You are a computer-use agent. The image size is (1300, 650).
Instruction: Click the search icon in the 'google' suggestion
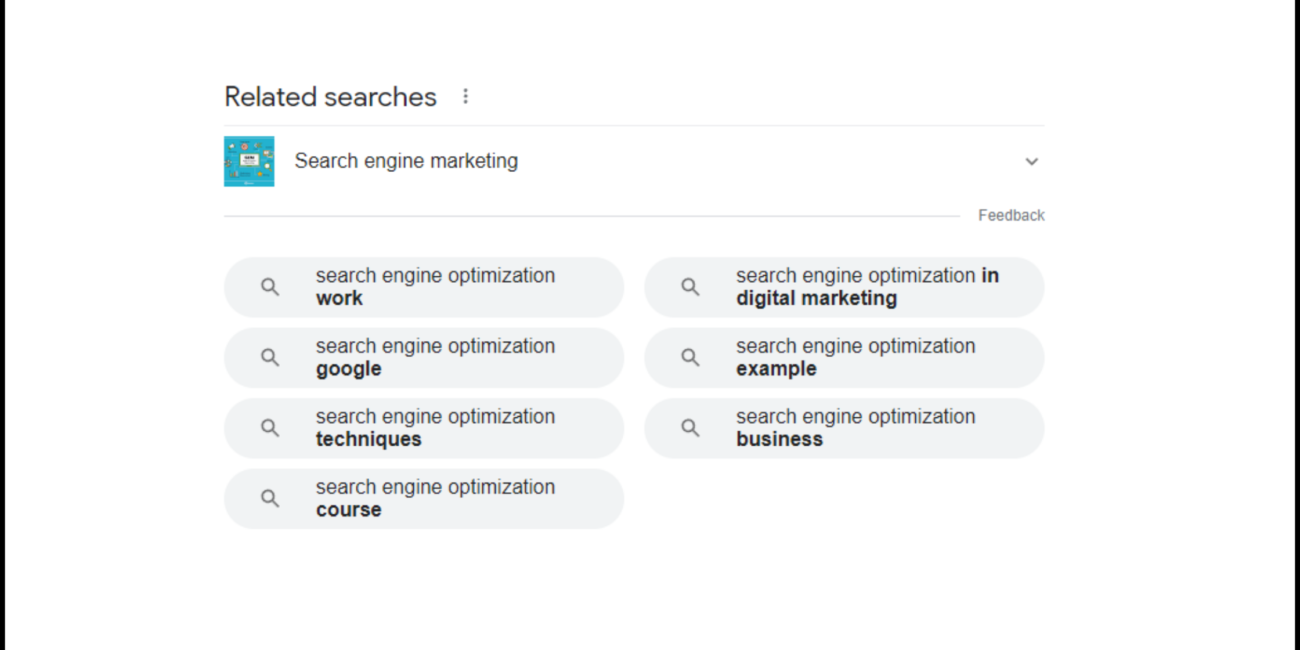click(x=270, y=357)
